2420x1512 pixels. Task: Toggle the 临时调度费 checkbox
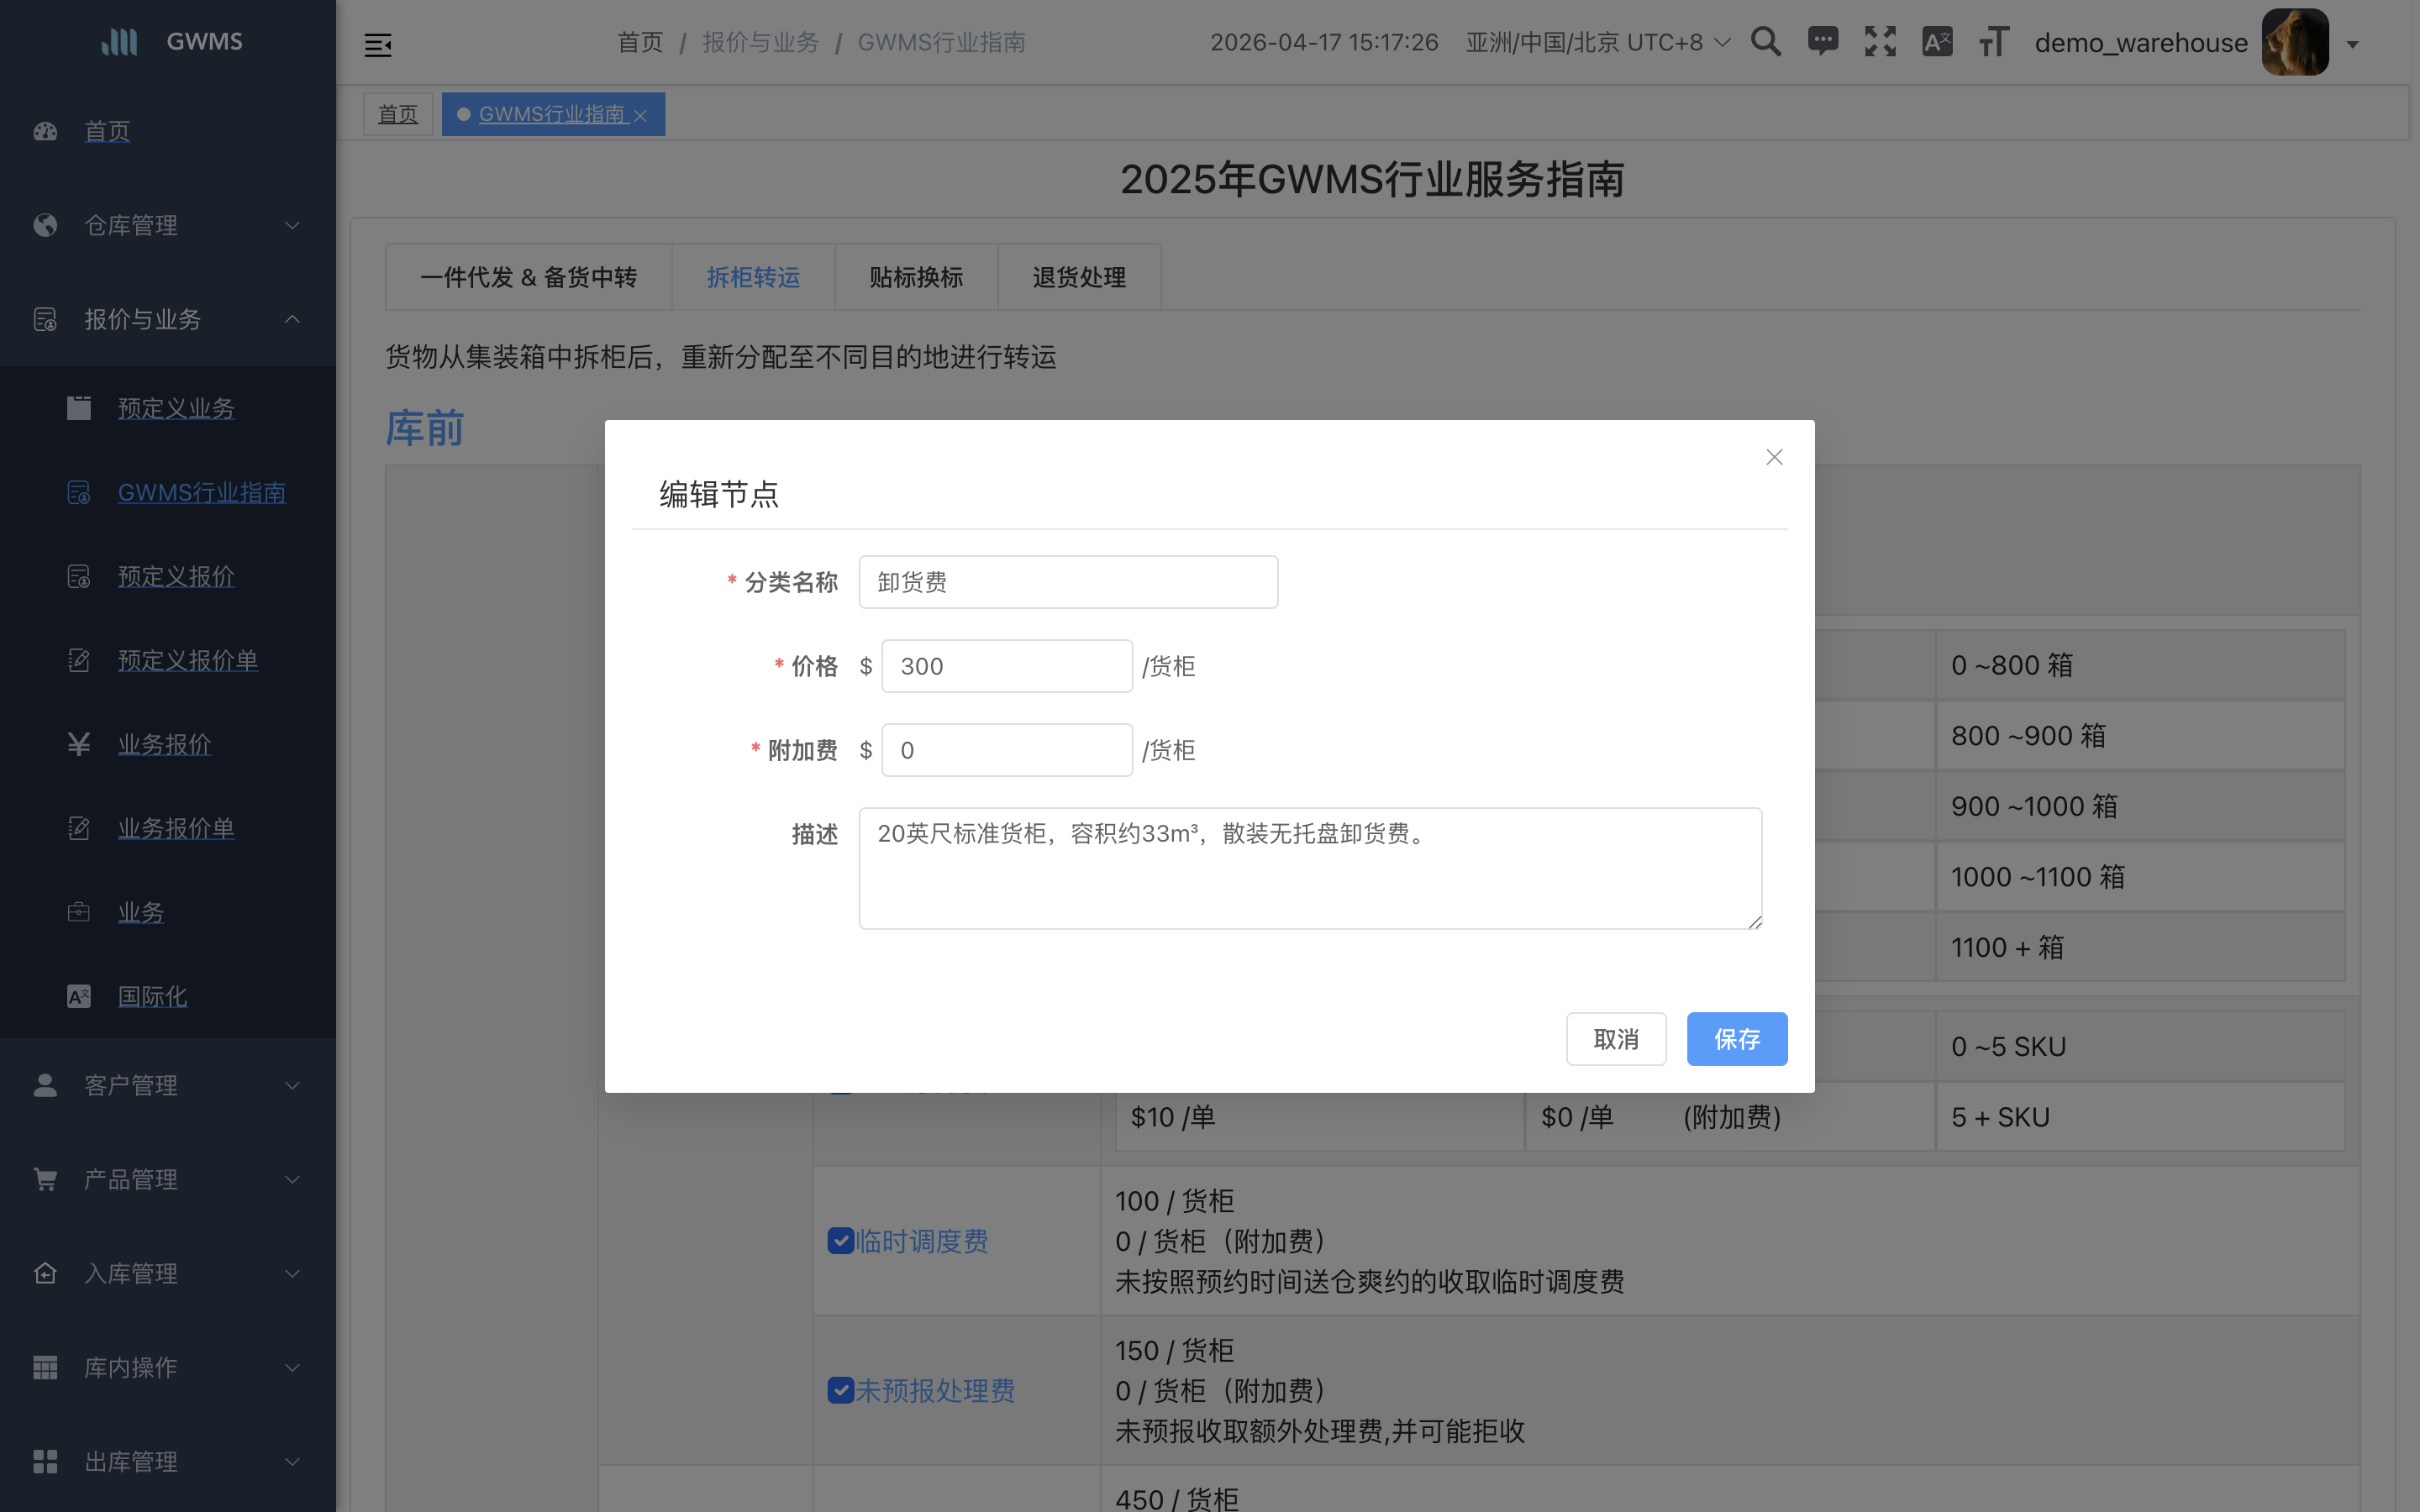(840, 1241)
